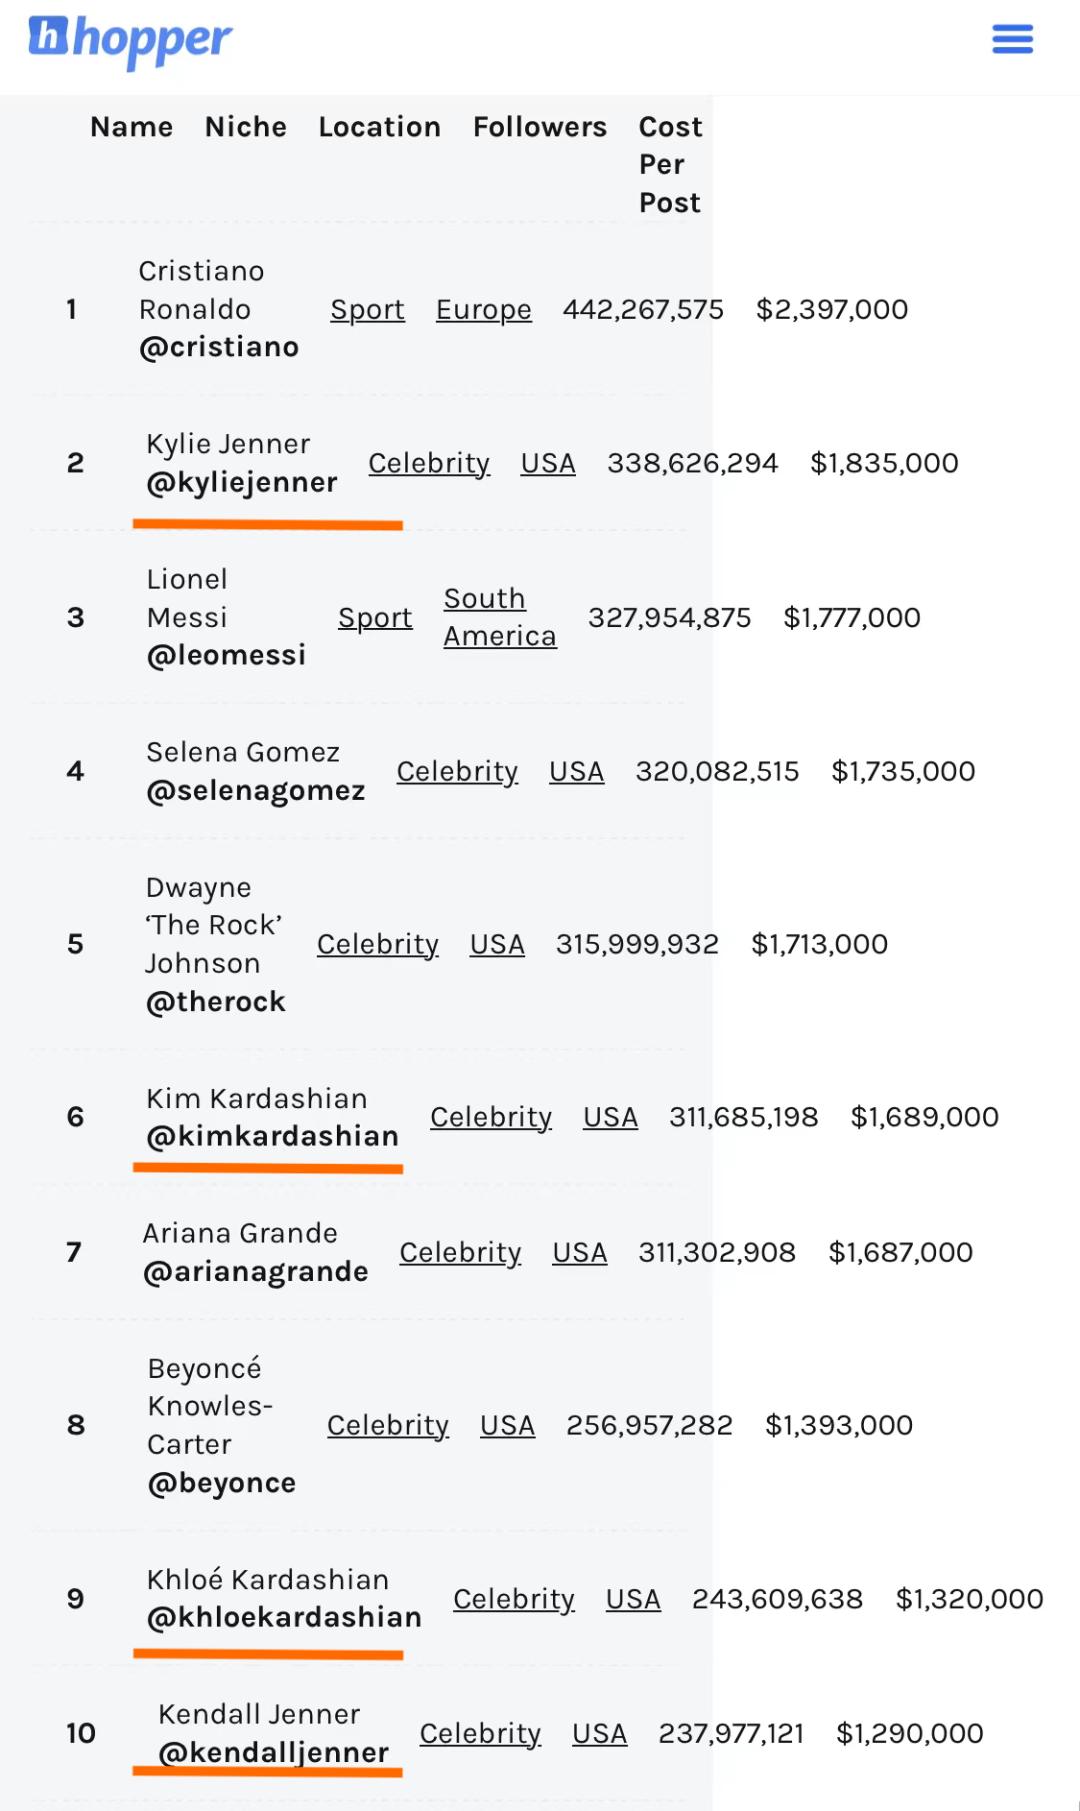Click the Followers column header
Image resolution: width=1080 pixels, height=1811 pixels.
coord(540,127)
